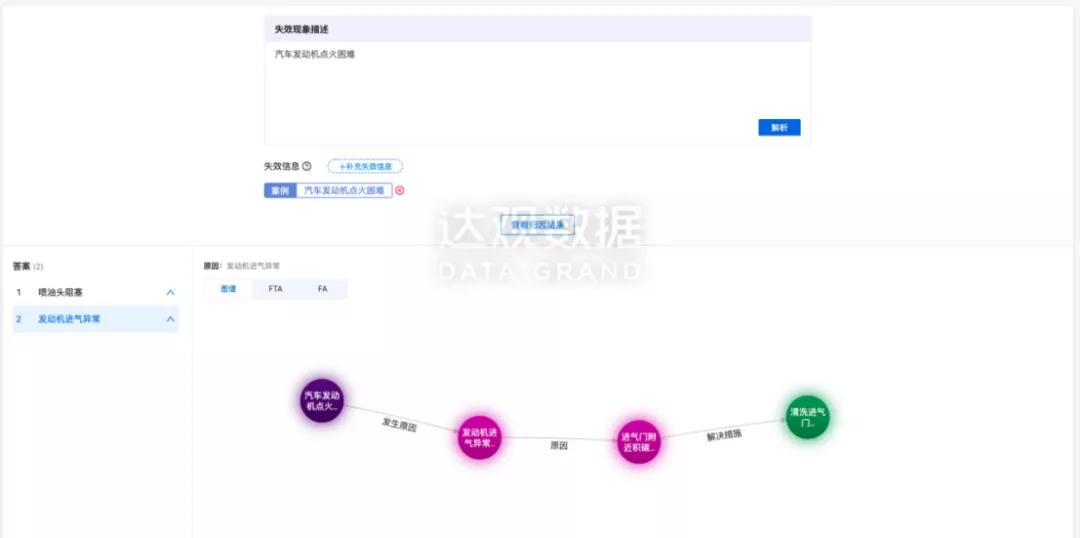Select answer 2 发动机进气异常
This screenshot has width=1080, height=538.
(x=69, y=319)
